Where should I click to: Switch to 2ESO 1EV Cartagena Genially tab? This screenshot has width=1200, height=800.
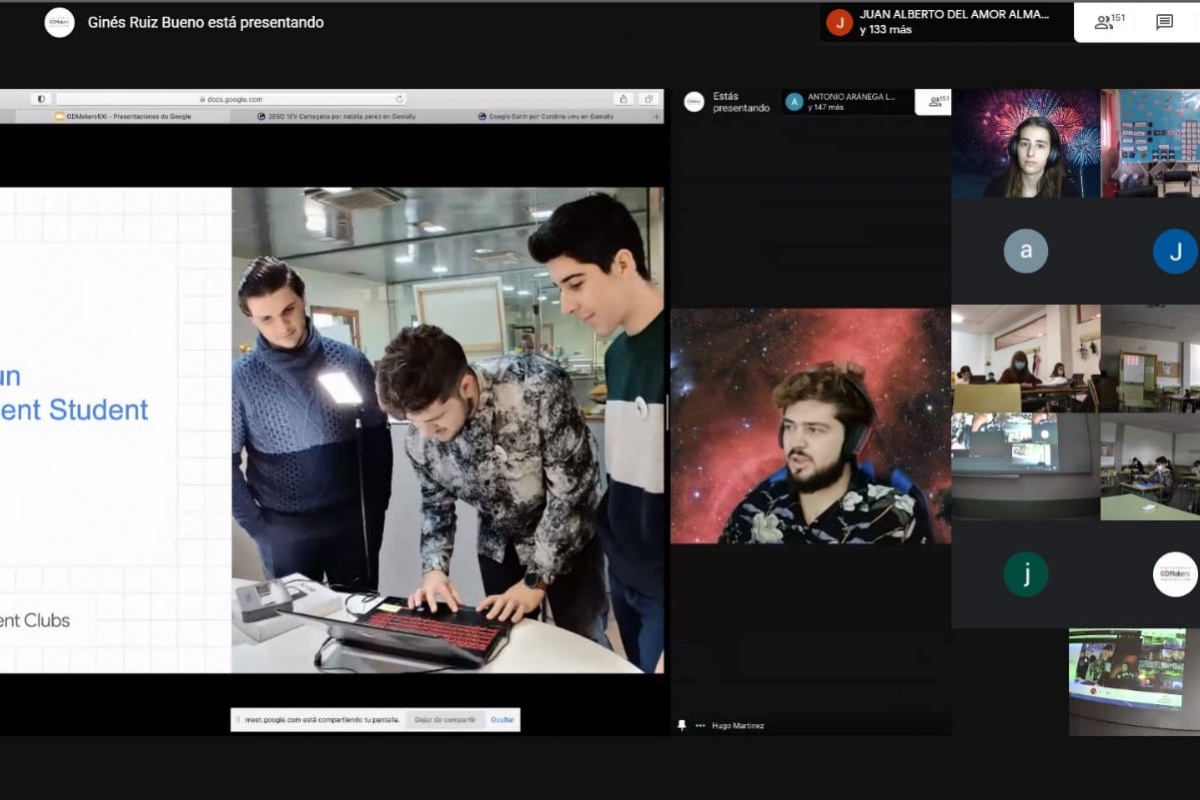336,116
